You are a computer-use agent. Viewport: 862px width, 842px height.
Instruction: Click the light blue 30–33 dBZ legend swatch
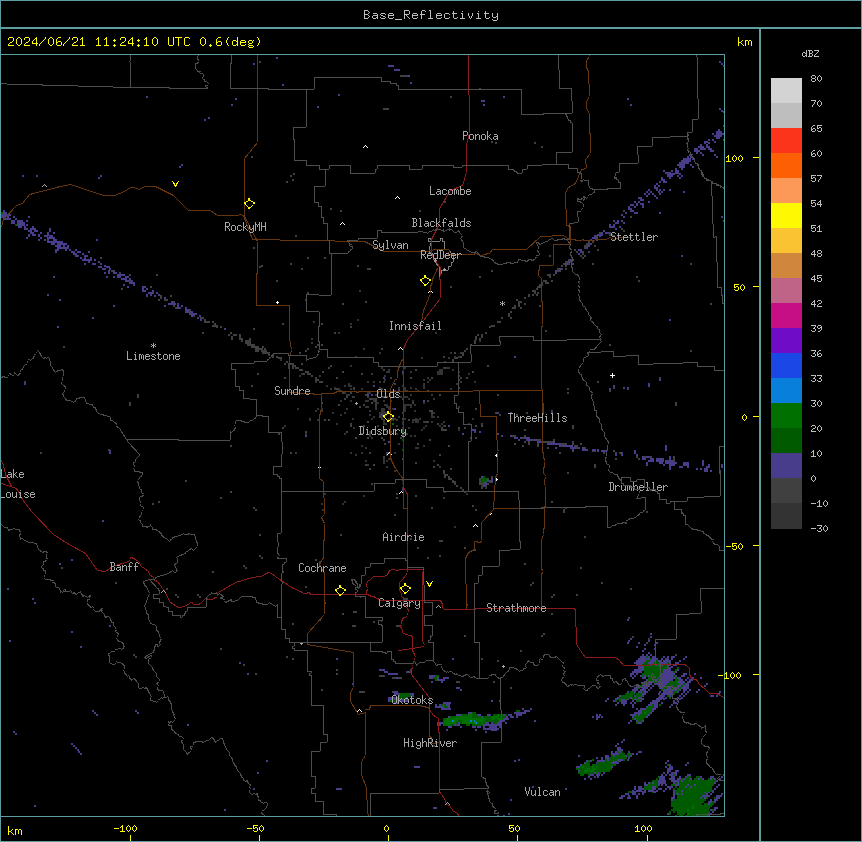[786, 391]
